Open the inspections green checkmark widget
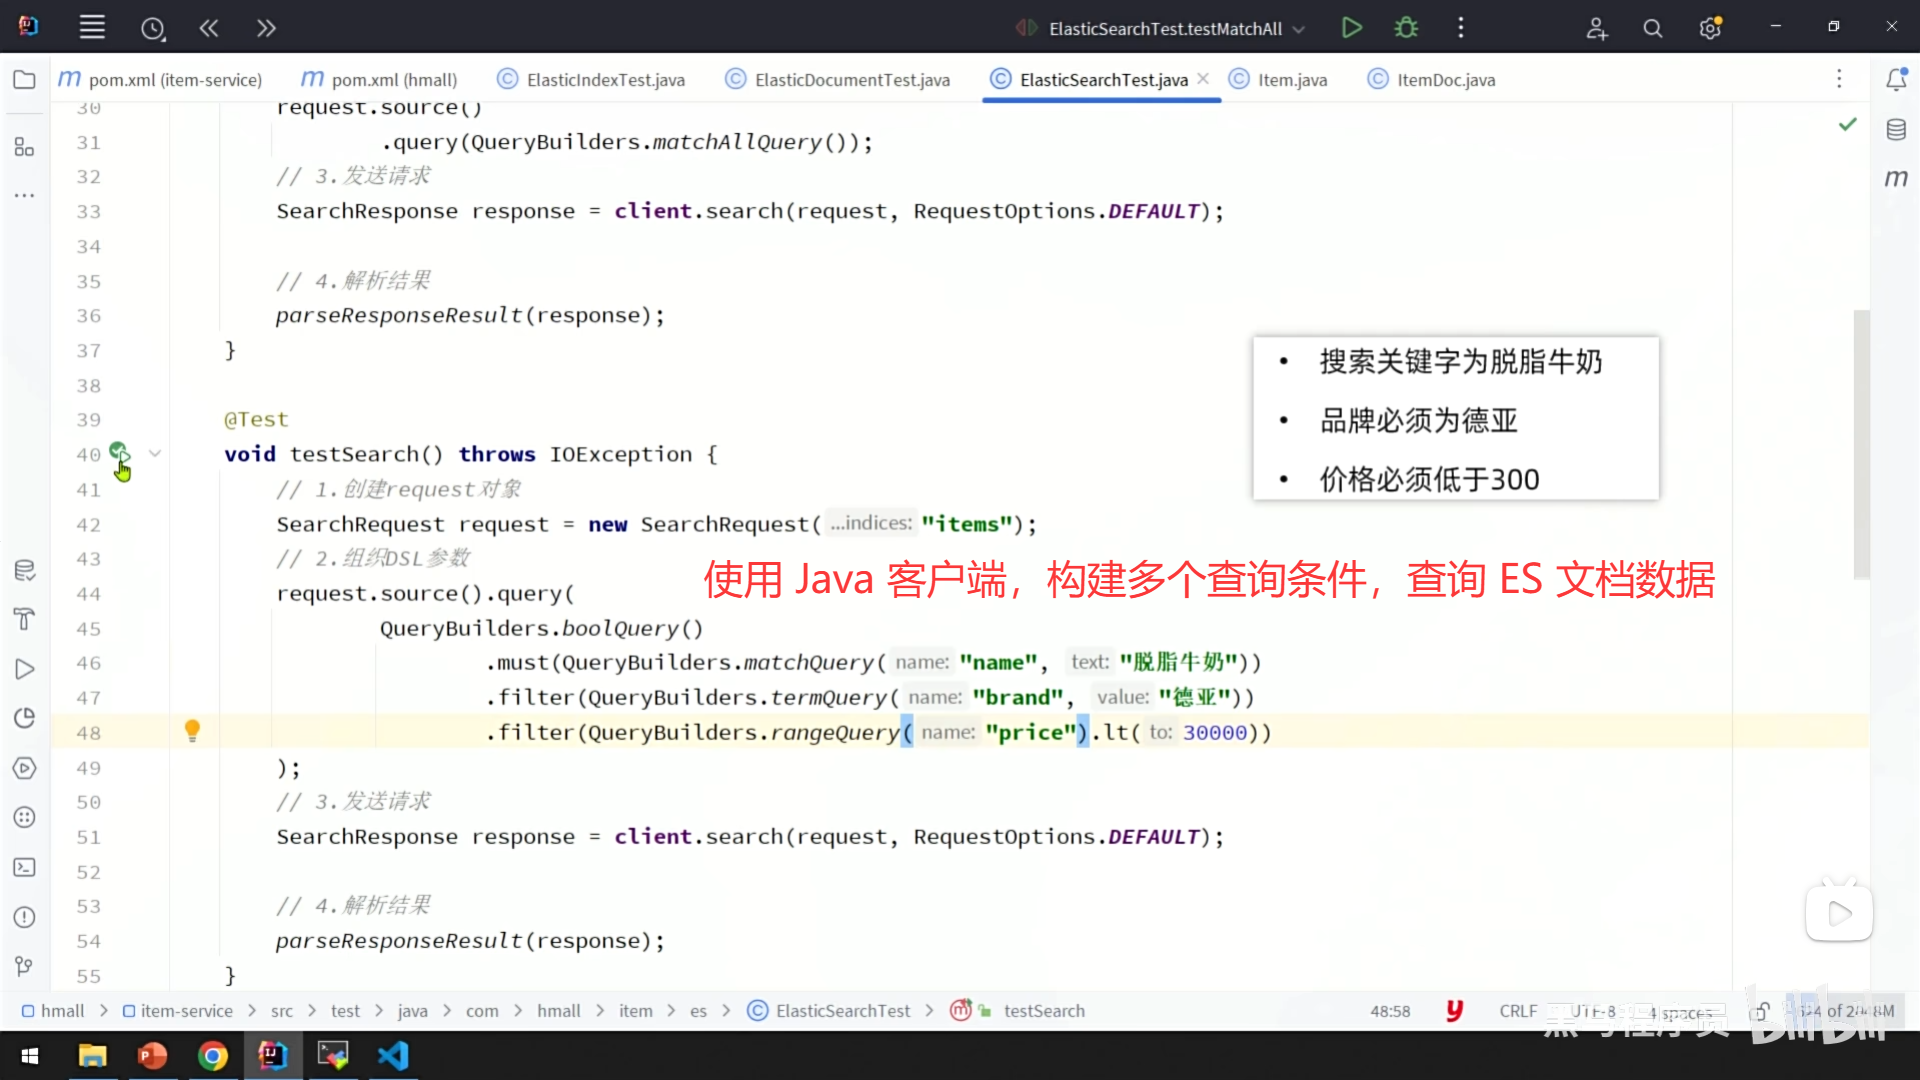The image size is (1920, 1080). pos(1847,124)
